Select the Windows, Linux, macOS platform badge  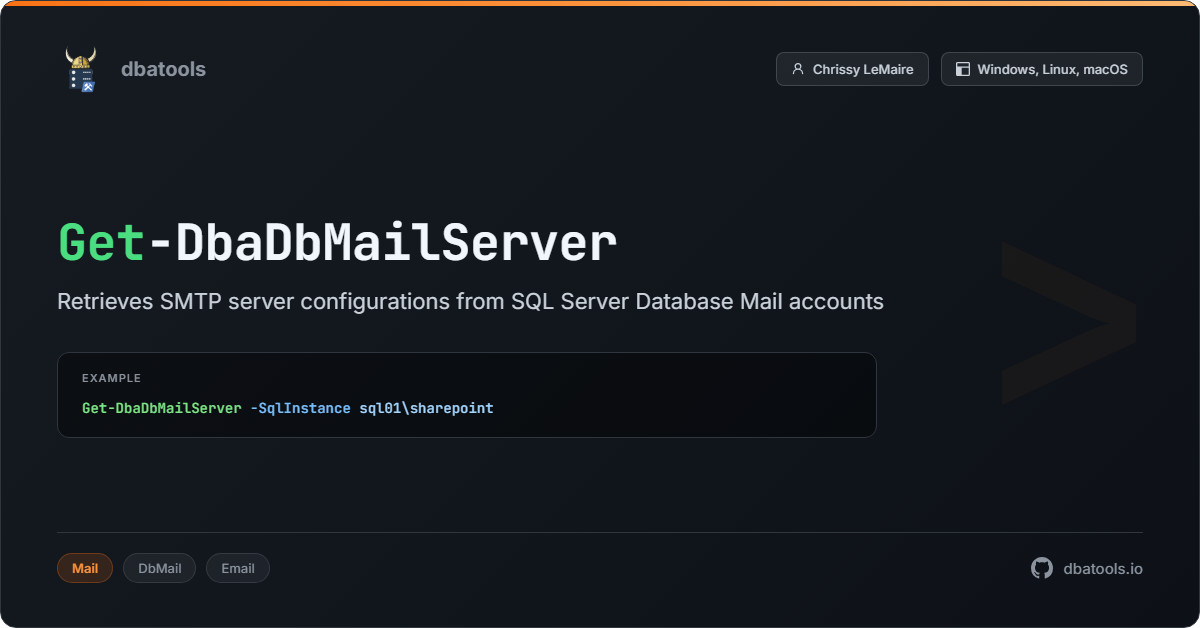[1041, 69]
